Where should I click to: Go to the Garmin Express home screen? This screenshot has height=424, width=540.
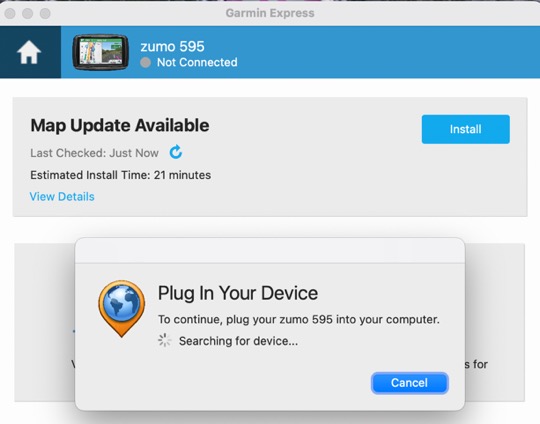coord(29,52)
